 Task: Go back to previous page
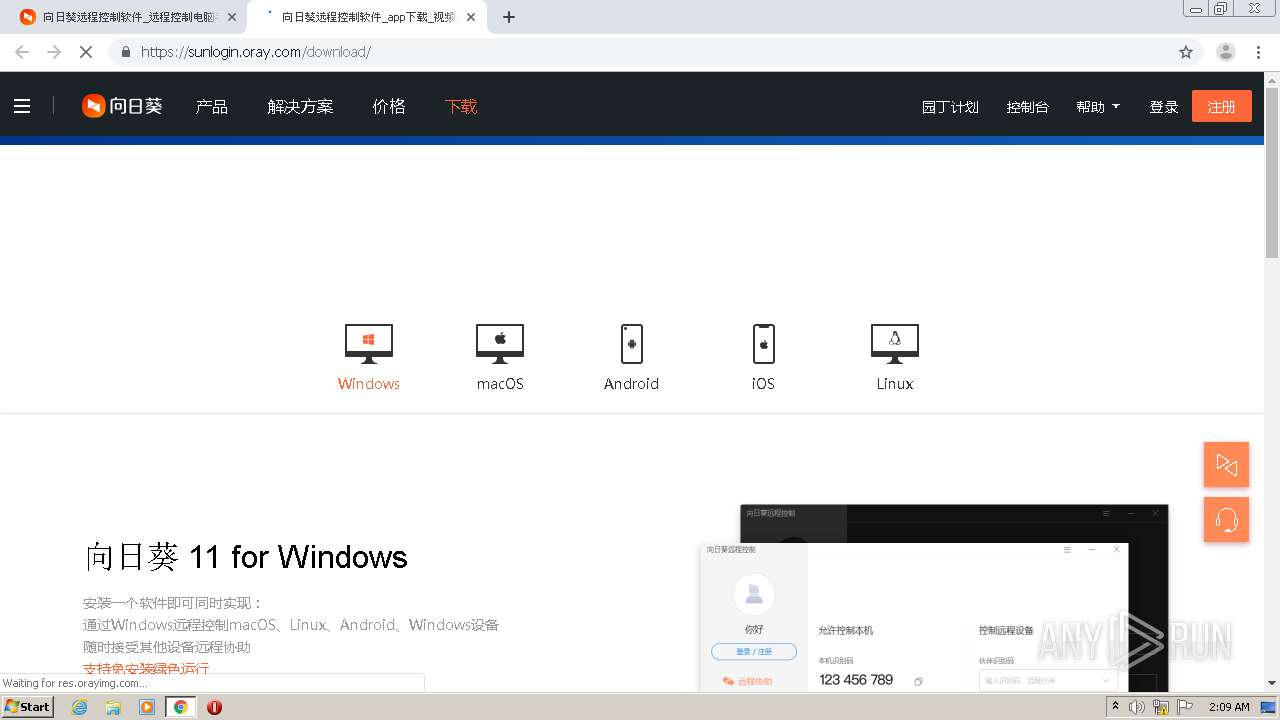[x=22, y=52]
